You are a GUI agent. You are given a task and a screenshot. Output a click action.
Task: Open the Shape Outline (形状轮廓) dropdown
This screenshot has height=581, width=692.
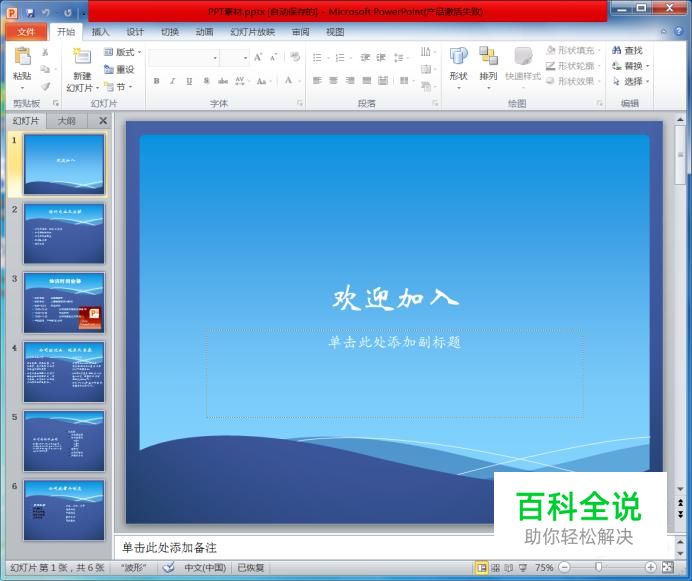click(573, 66)
